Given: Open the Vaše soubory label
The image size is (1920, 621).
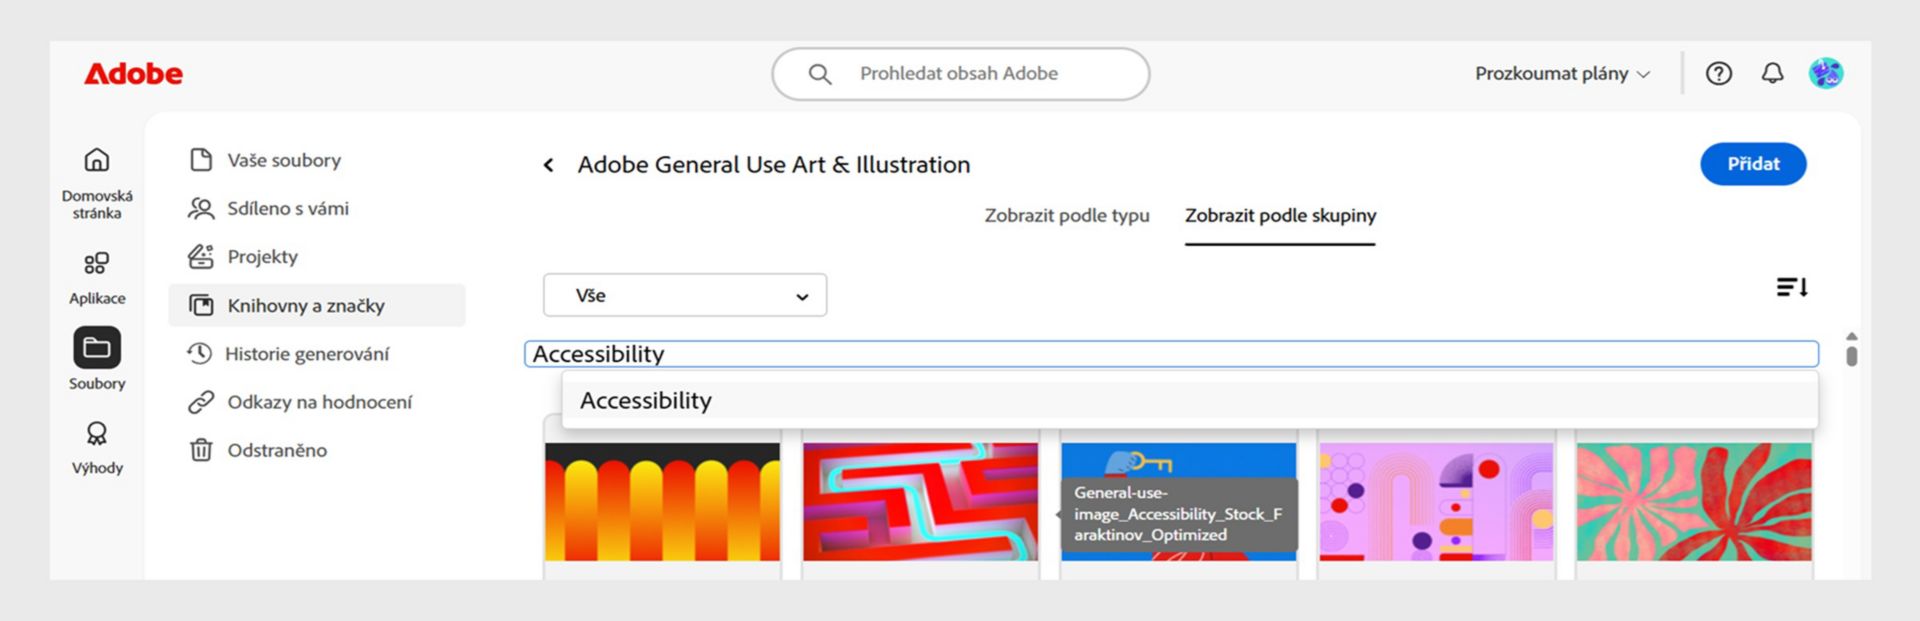Looking at the screenshot, I should click(284, 160).
